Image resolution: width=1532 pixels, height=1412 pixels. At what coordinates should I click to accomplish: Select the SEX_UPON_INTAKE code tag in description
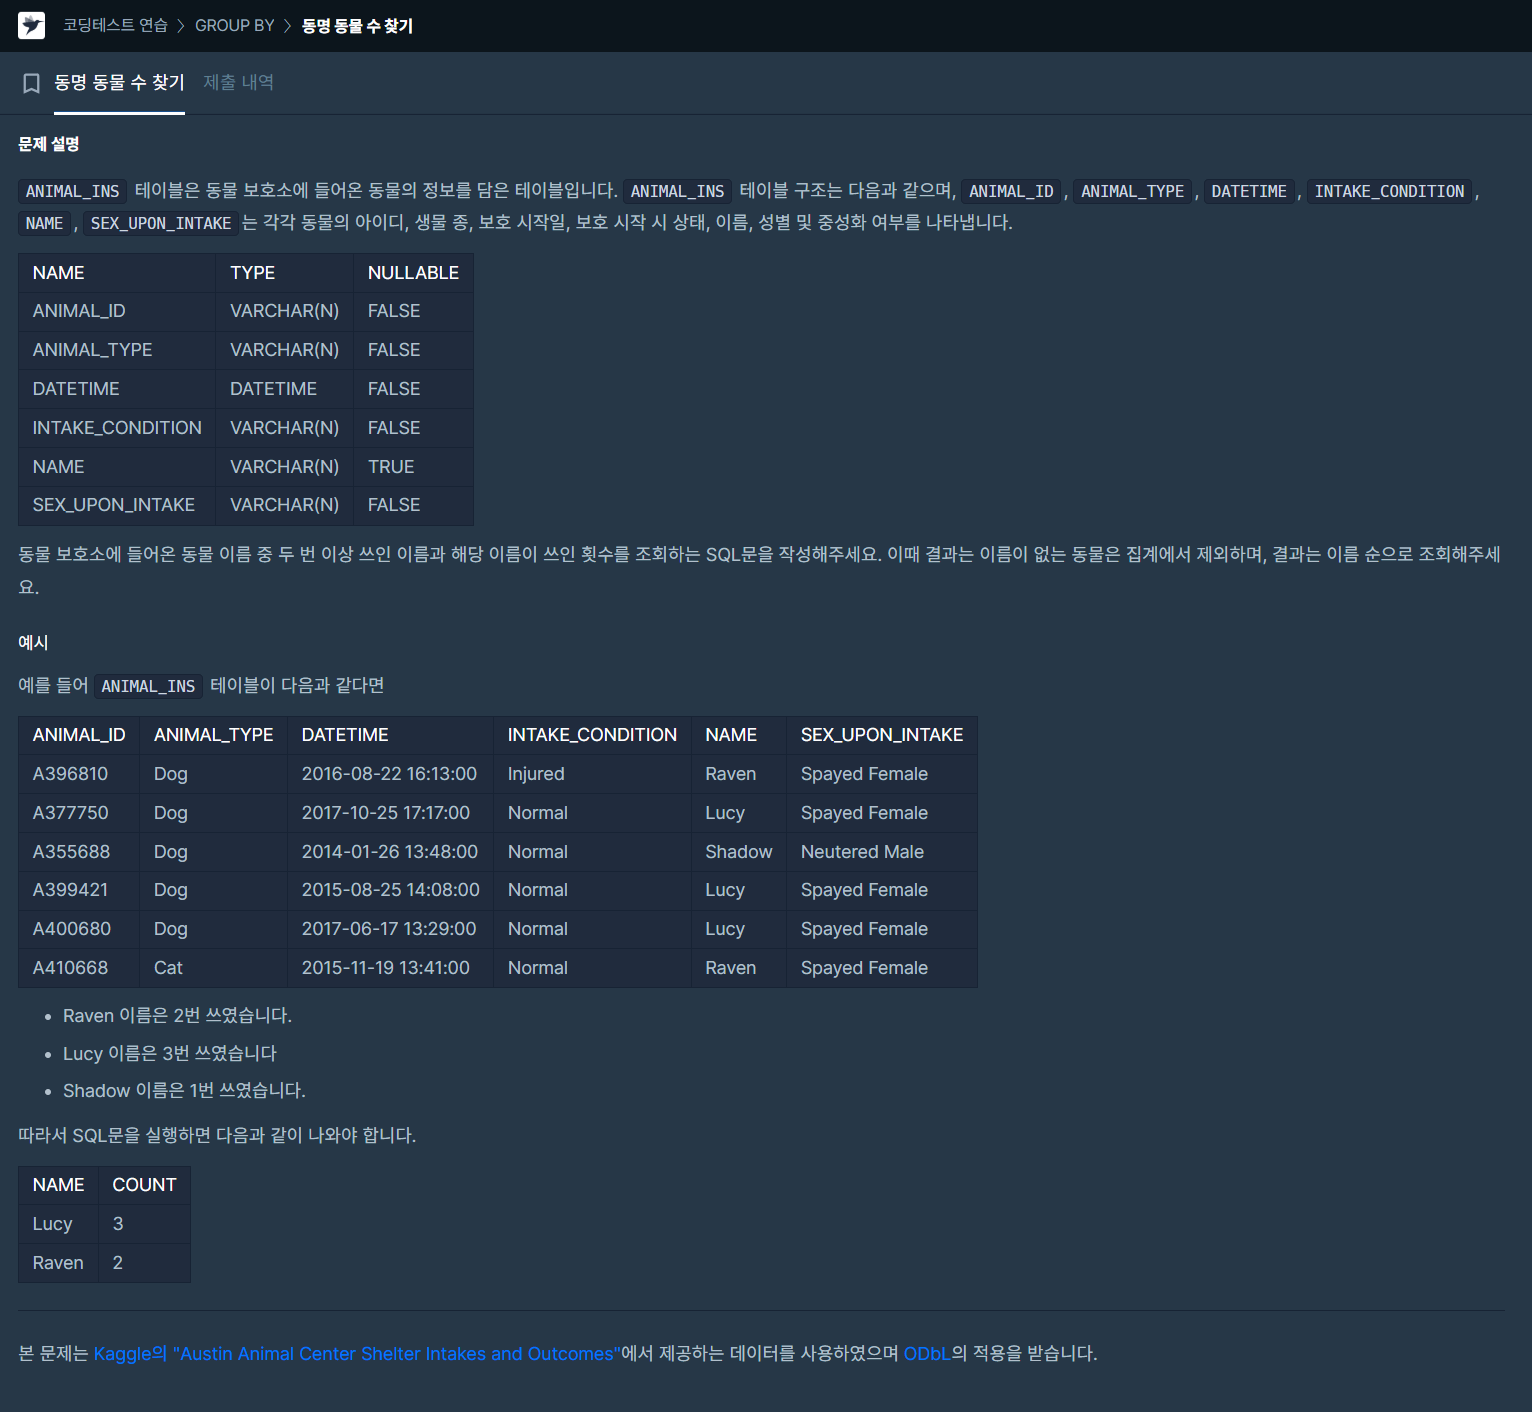pos(161,223)
